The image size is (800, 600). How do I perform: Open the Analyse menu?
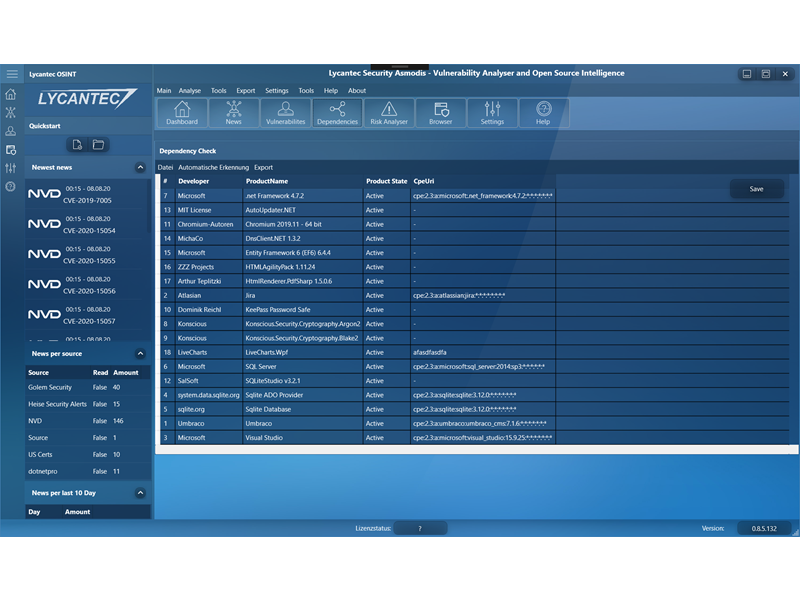[x=190, y=90]
